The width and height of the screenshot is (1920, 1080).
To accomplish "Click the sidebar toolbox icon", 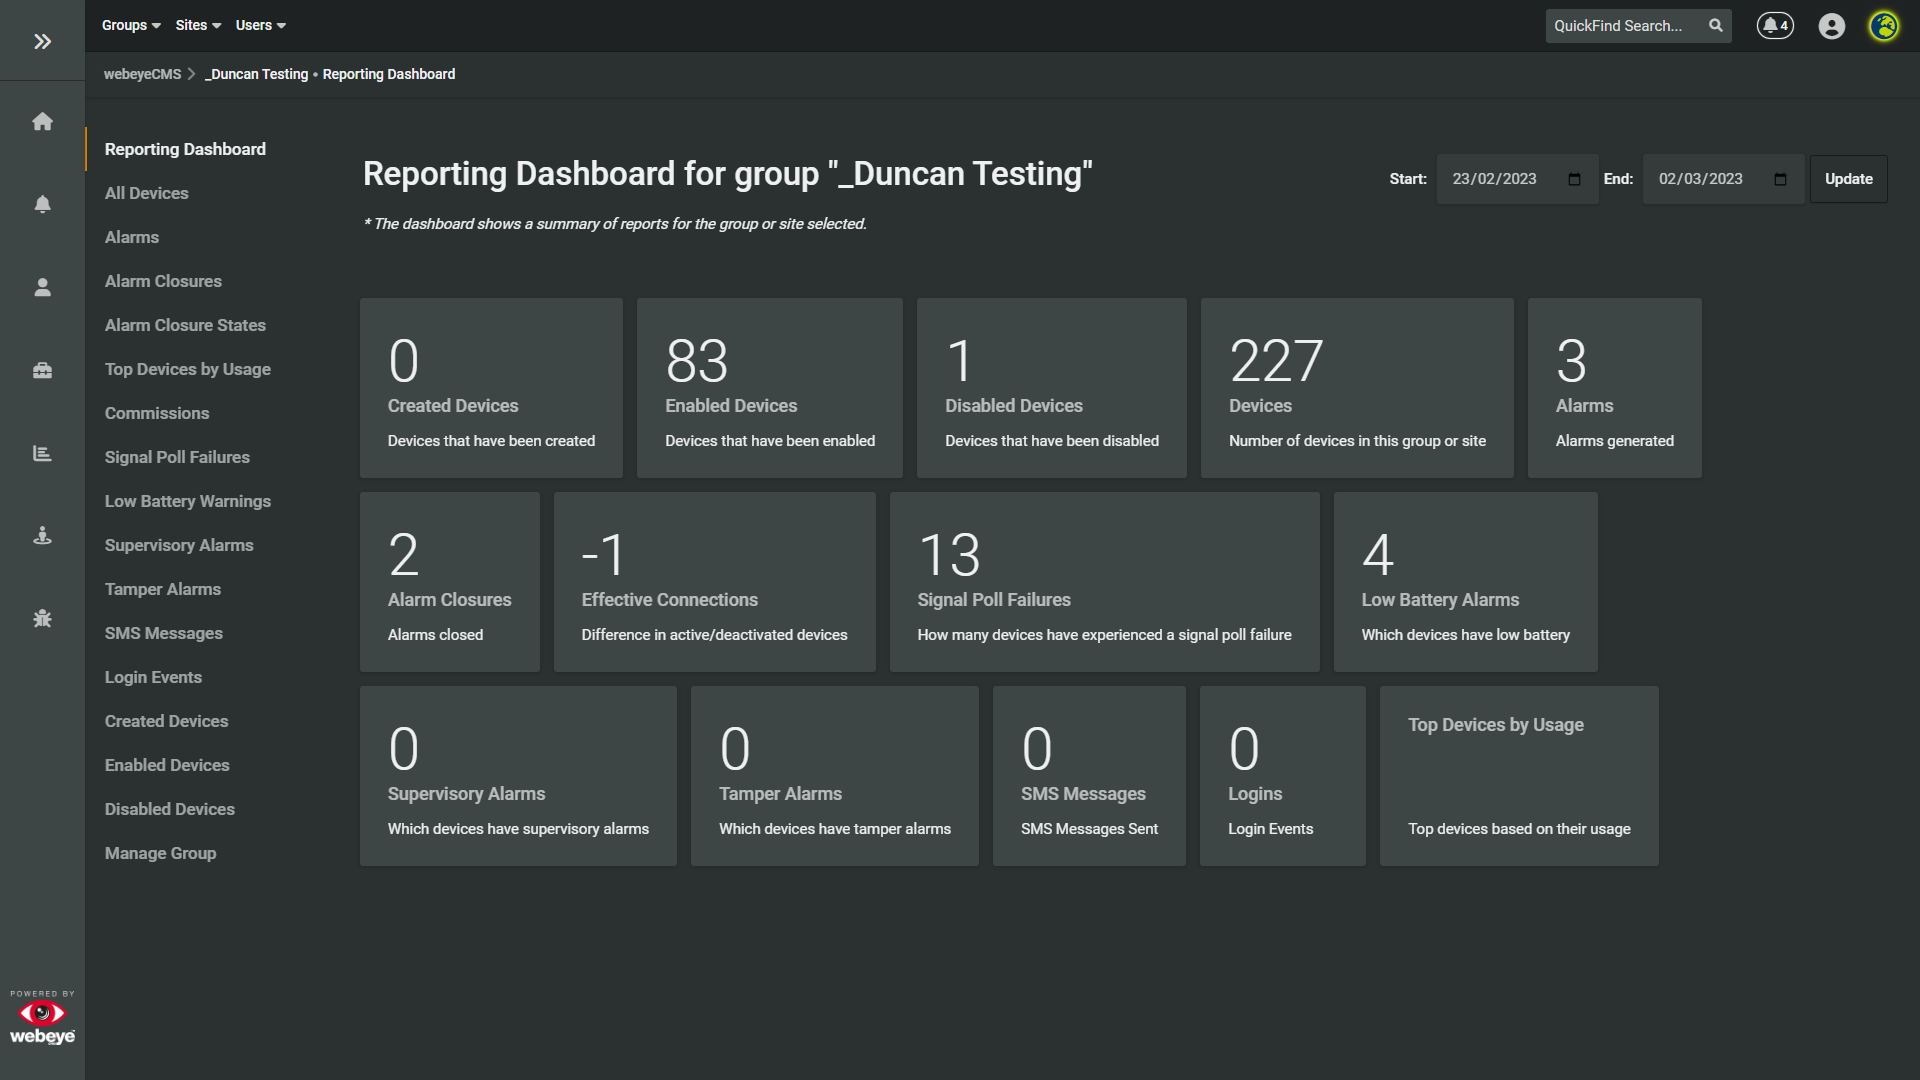I will (x=42, y=370).
